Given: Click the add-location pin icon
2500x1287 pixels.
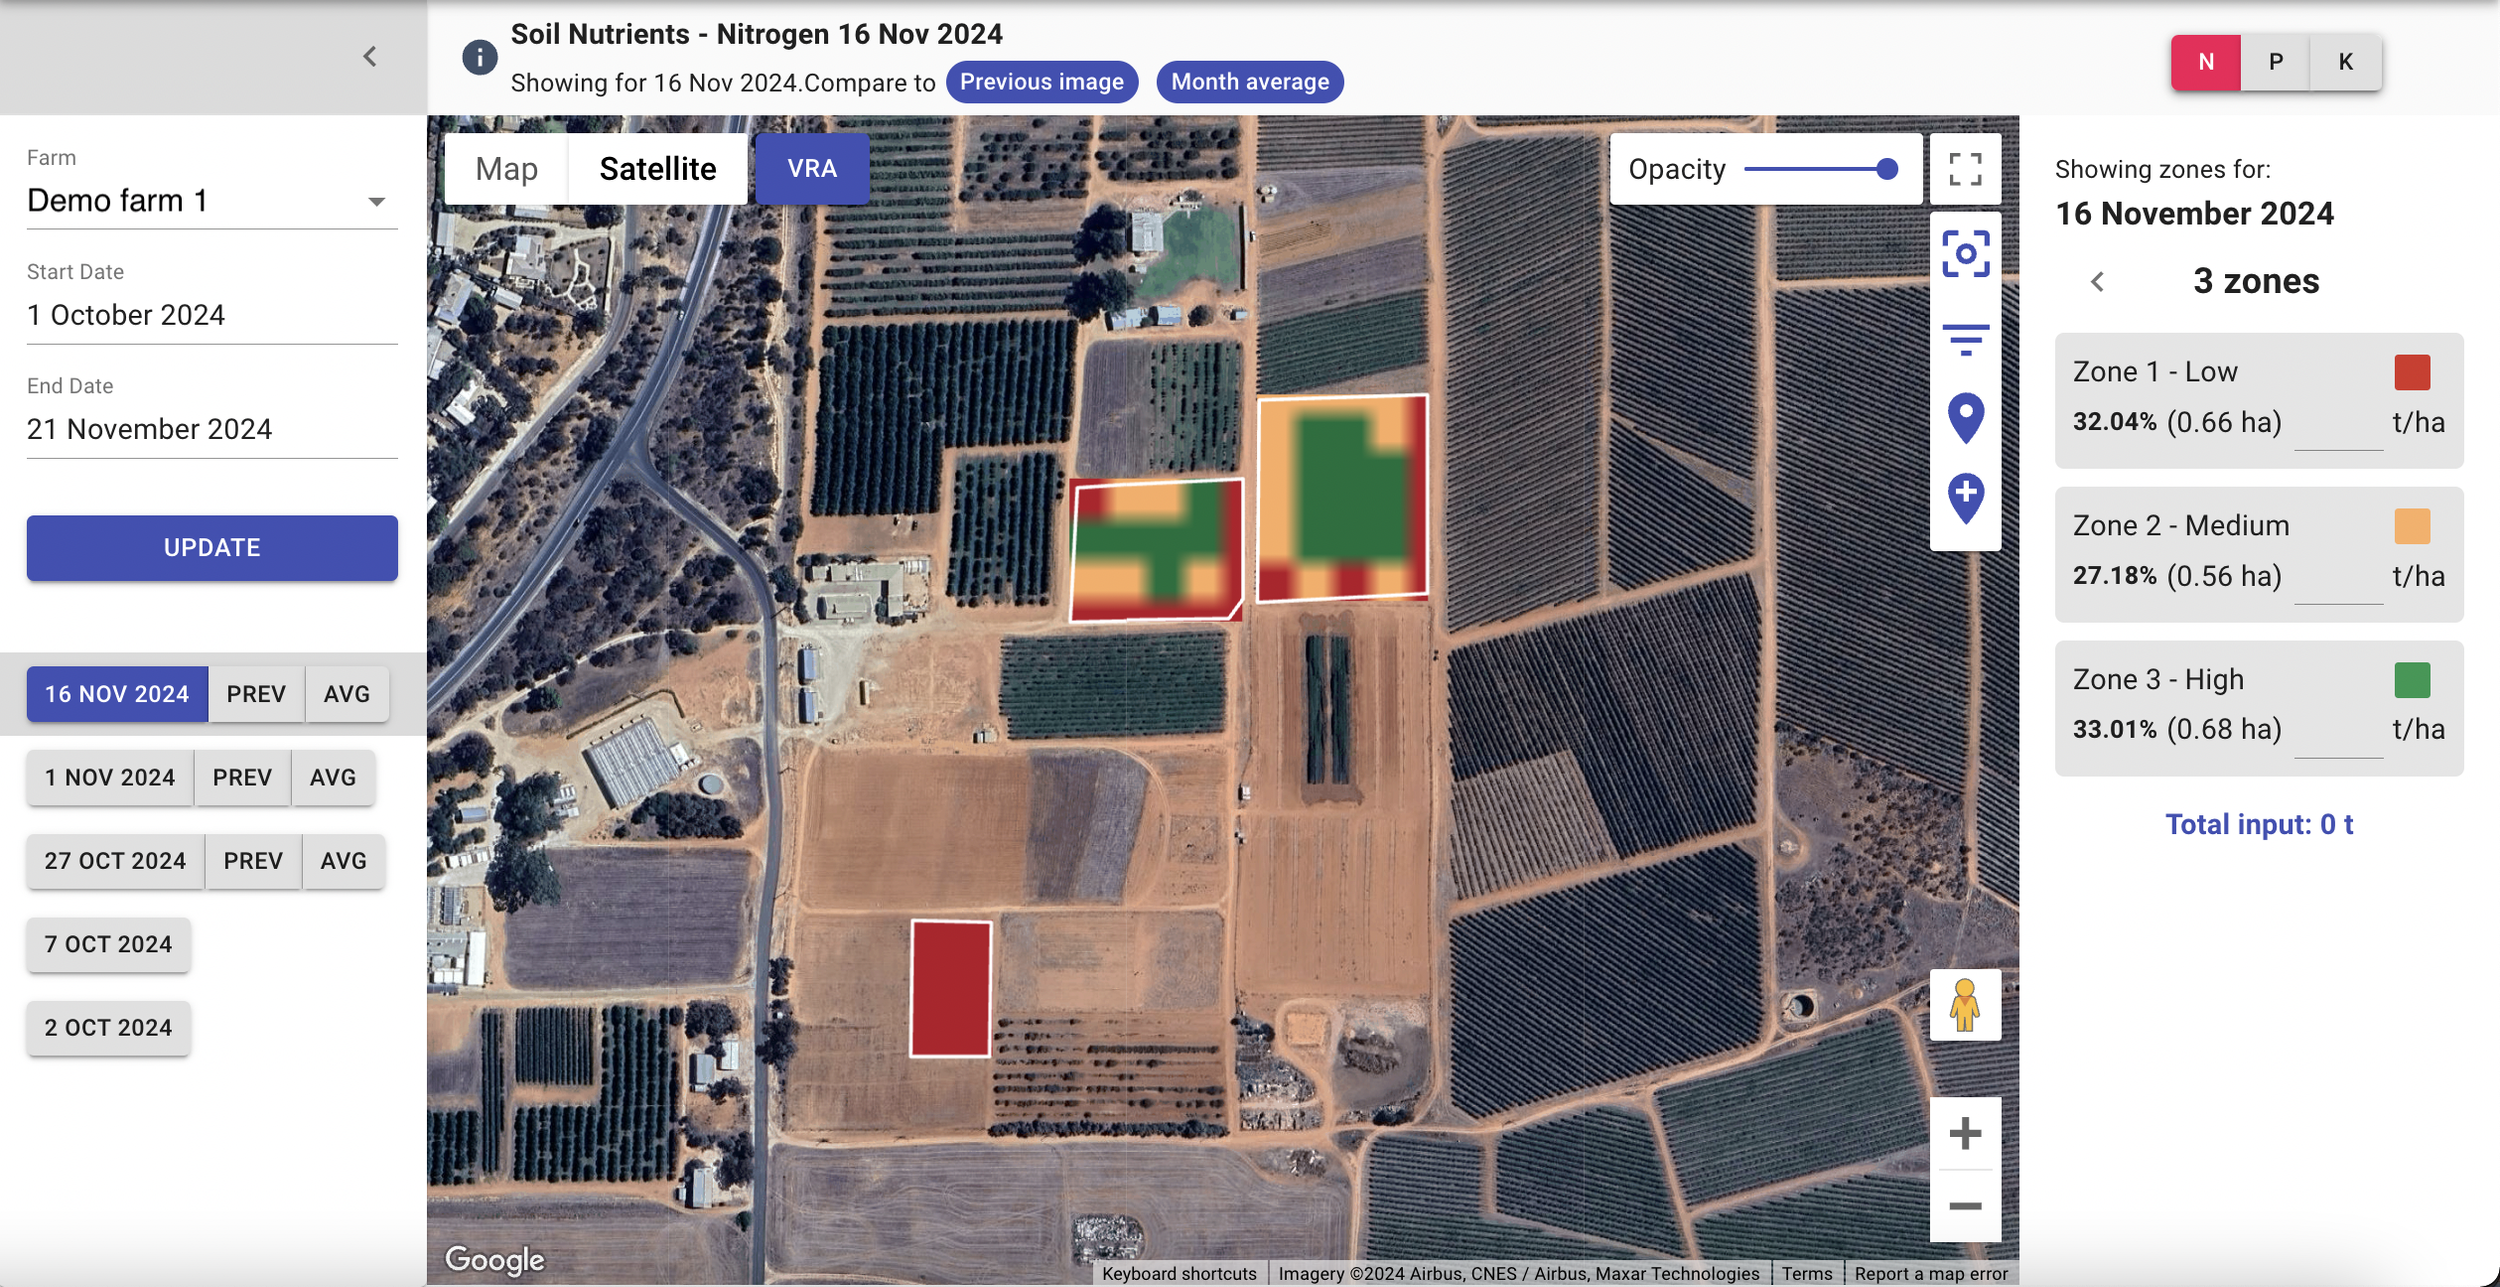Looking at the screenshot, I should 1964,497.
